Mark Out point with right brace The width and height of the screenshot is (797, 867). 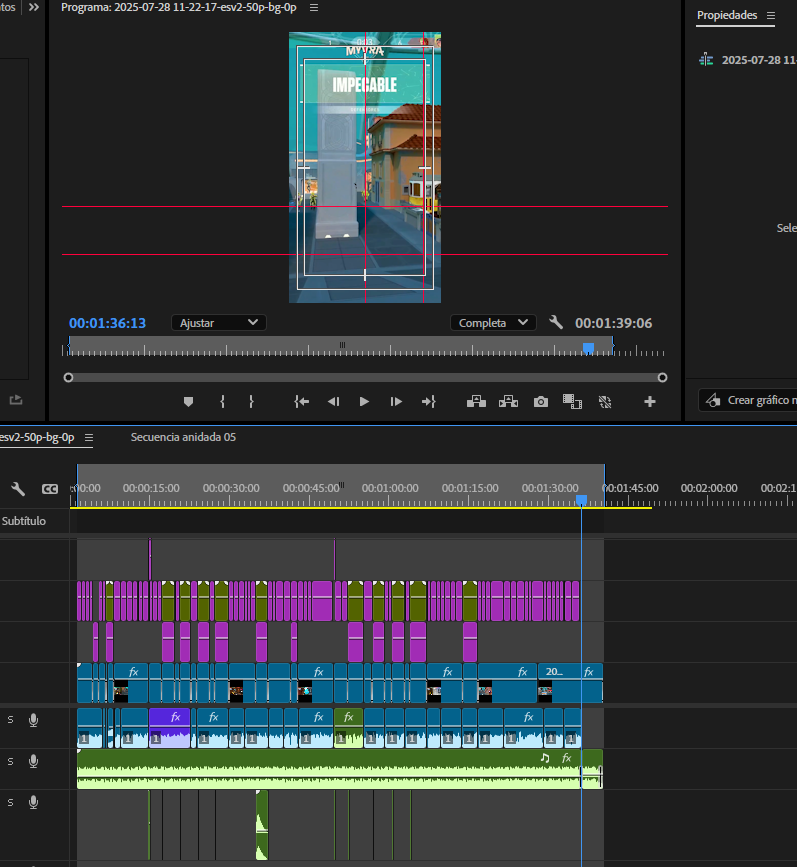coord(252,402)
